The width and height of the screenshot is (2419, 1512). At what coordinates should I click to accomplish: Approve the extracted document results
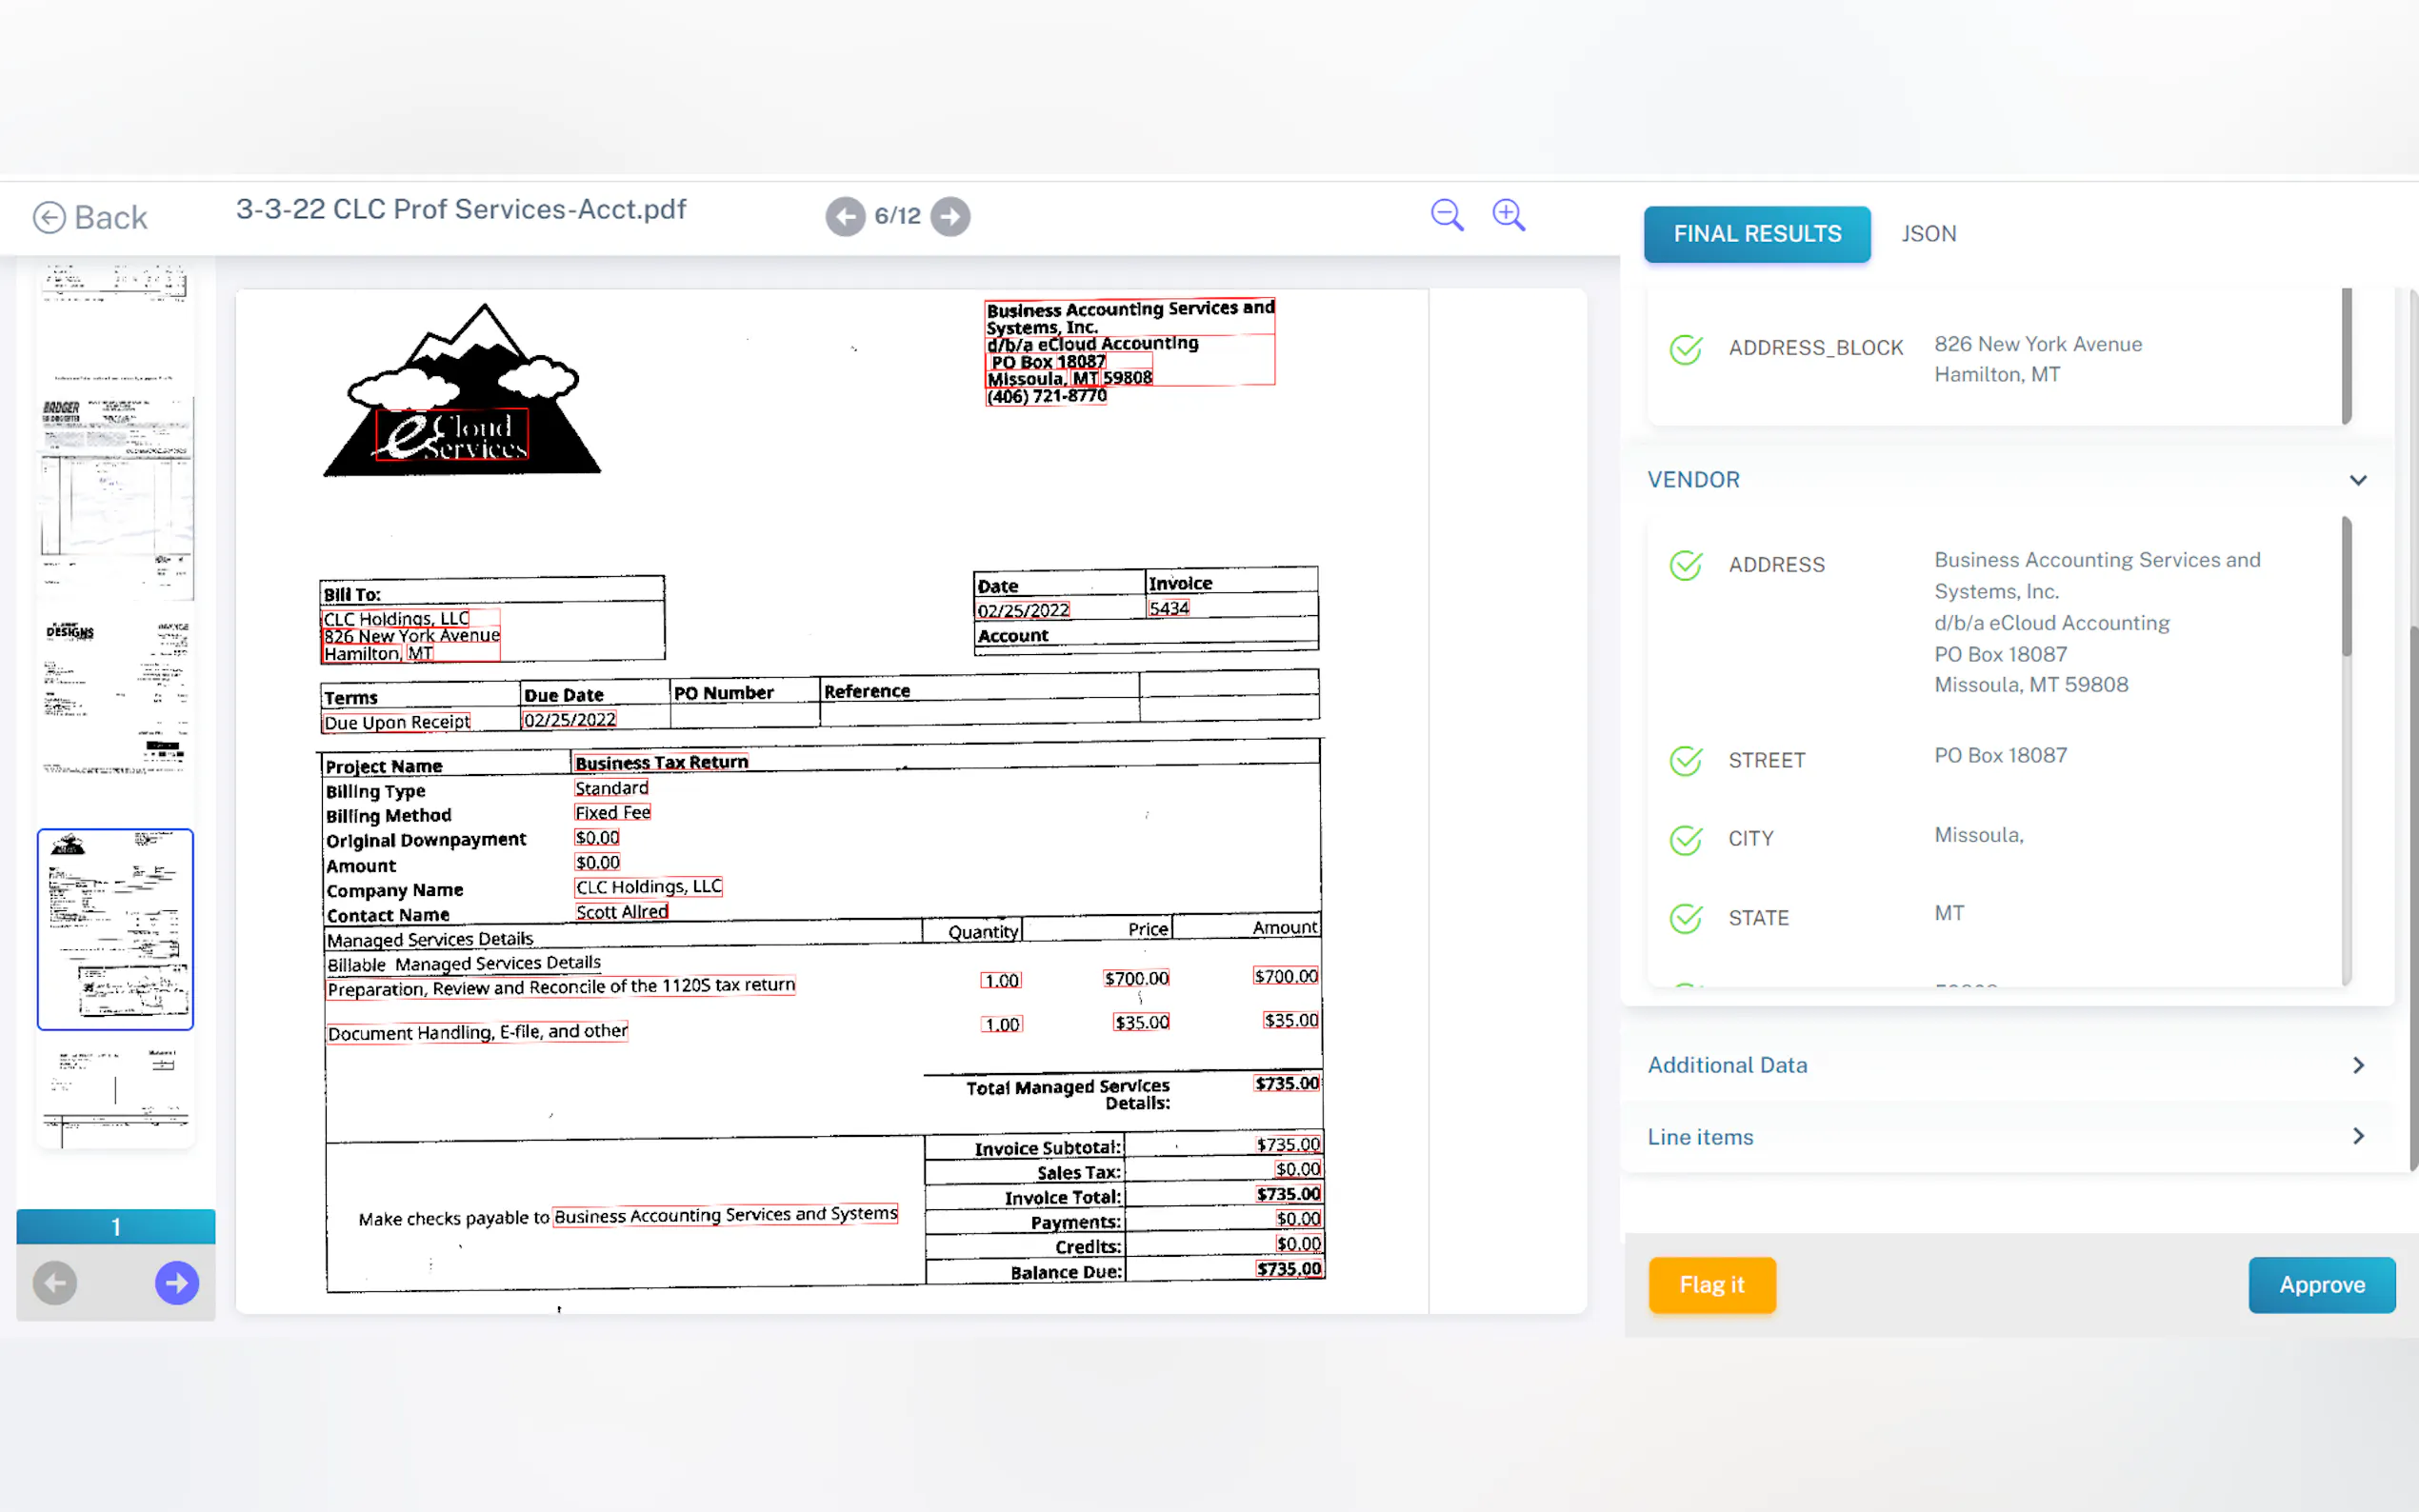pos(2321,1285)
